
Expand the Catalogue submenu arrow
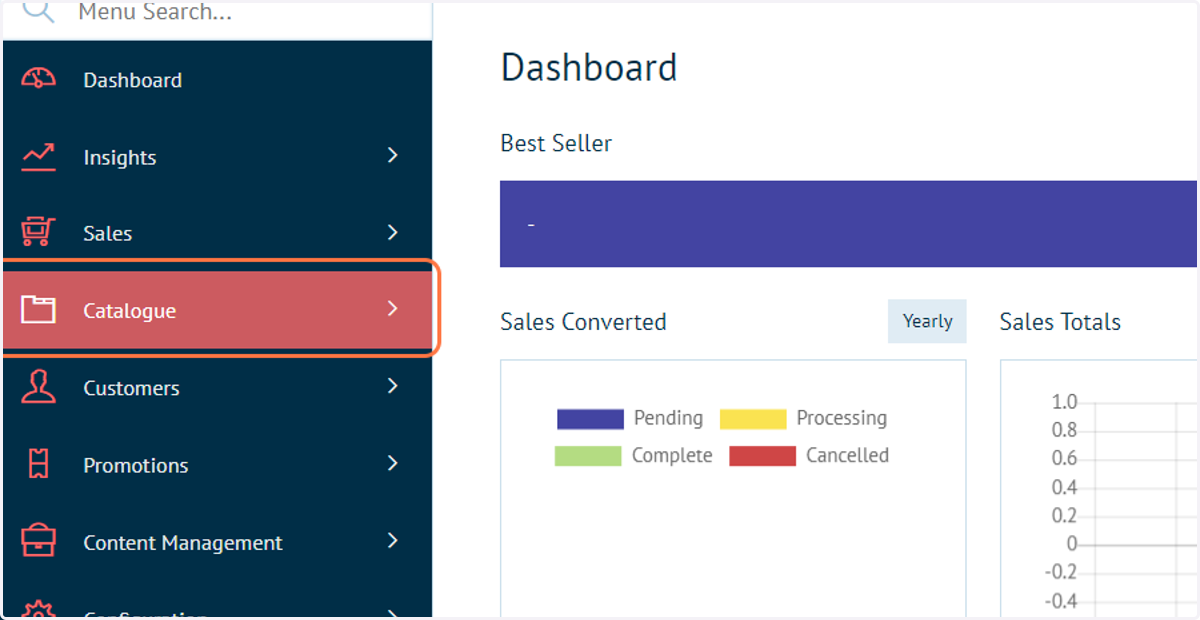[x=393, y=309]
